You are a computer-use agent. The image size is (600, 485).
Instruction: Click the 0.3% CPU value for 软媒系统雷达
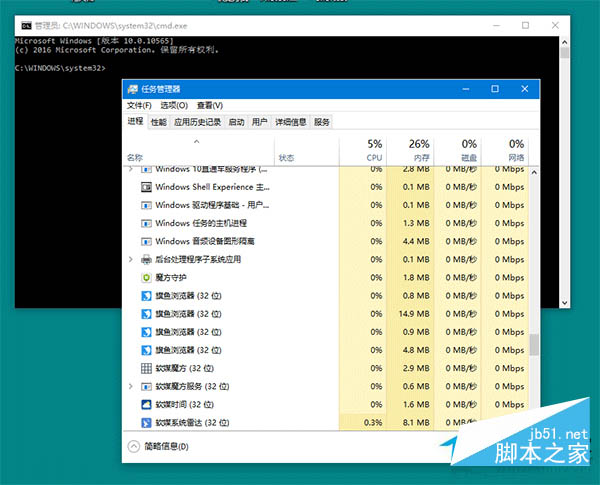coord(373,423)
